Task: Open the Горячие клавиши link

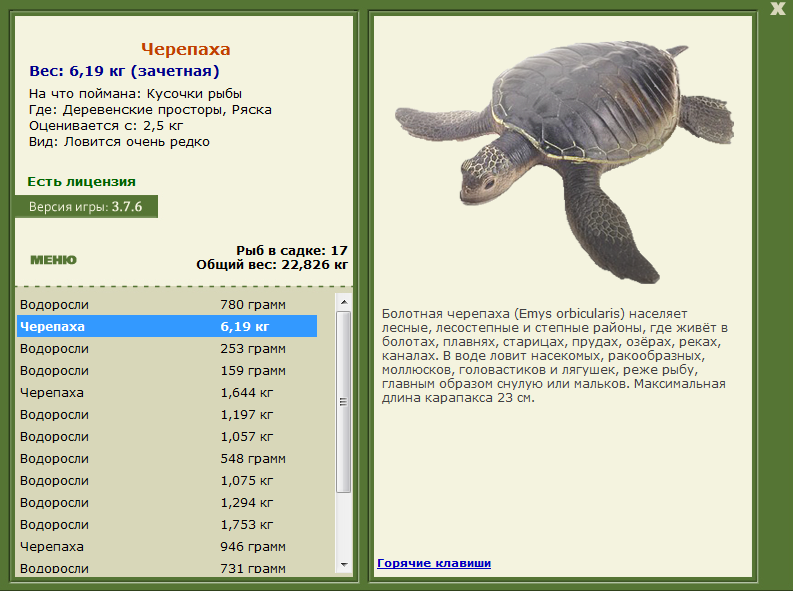Action: point(434,563)
